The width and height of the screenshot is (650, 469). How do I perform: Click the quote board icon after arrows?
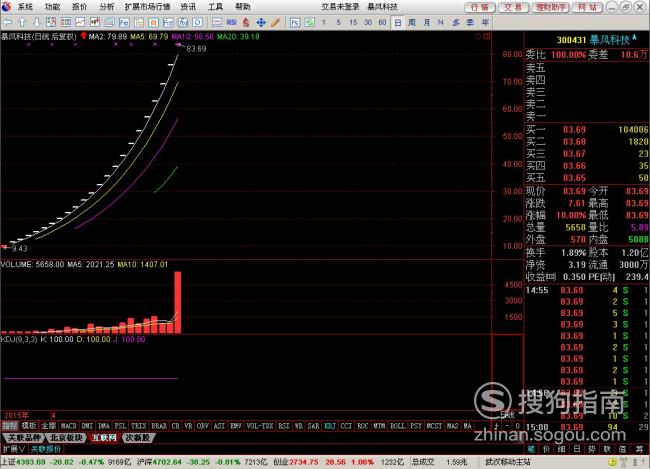51,22
